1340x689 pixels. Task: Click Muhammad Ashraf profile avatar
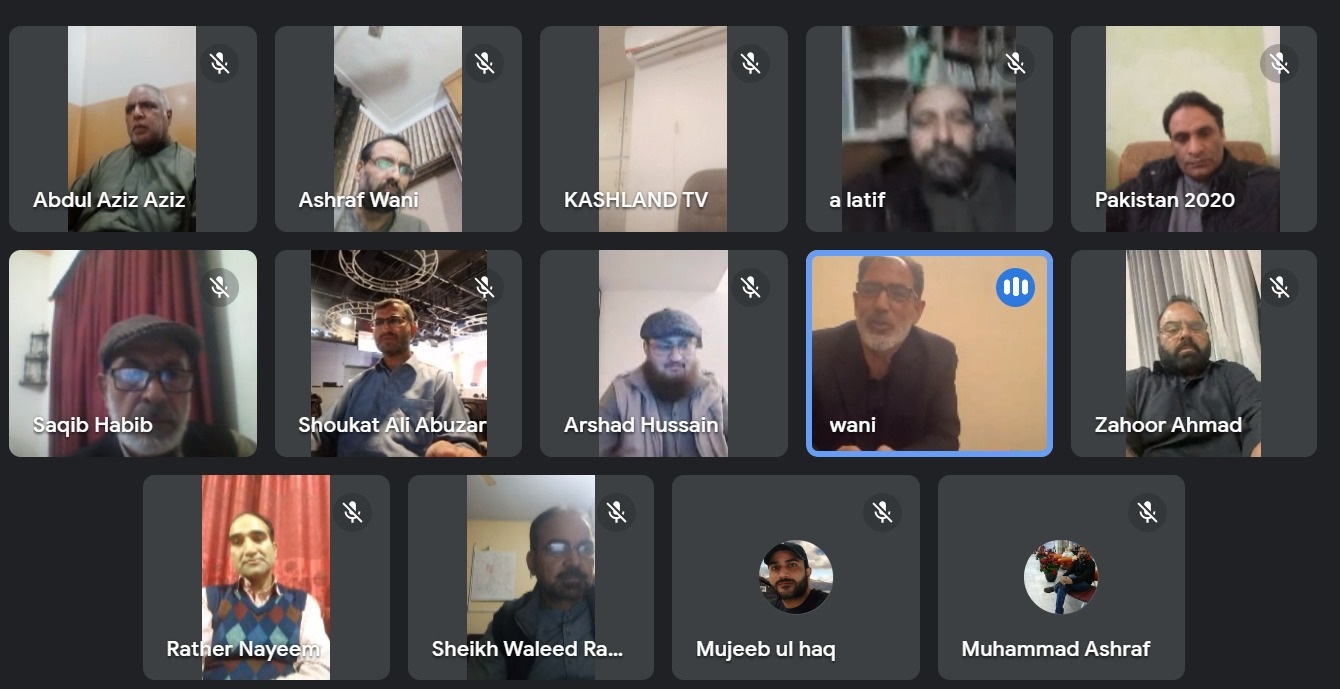pos(1061,577)
